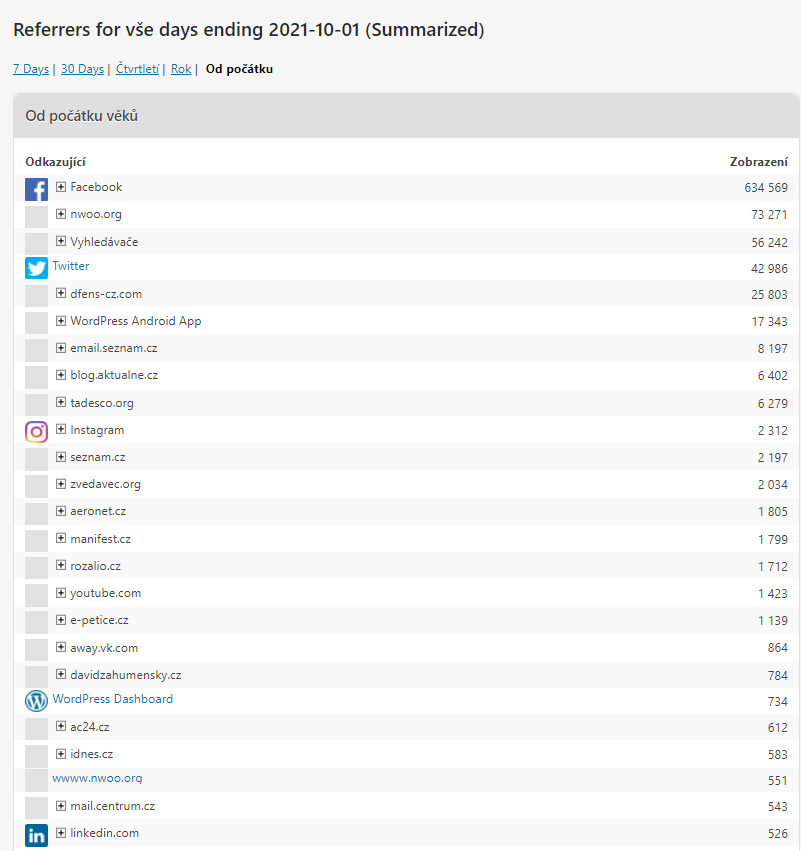Image resolution: width=801 pixels, height=851 pixels.
Task: Click the Facebook logo icon
Action: pyautogui.click(x=36, y=189)
